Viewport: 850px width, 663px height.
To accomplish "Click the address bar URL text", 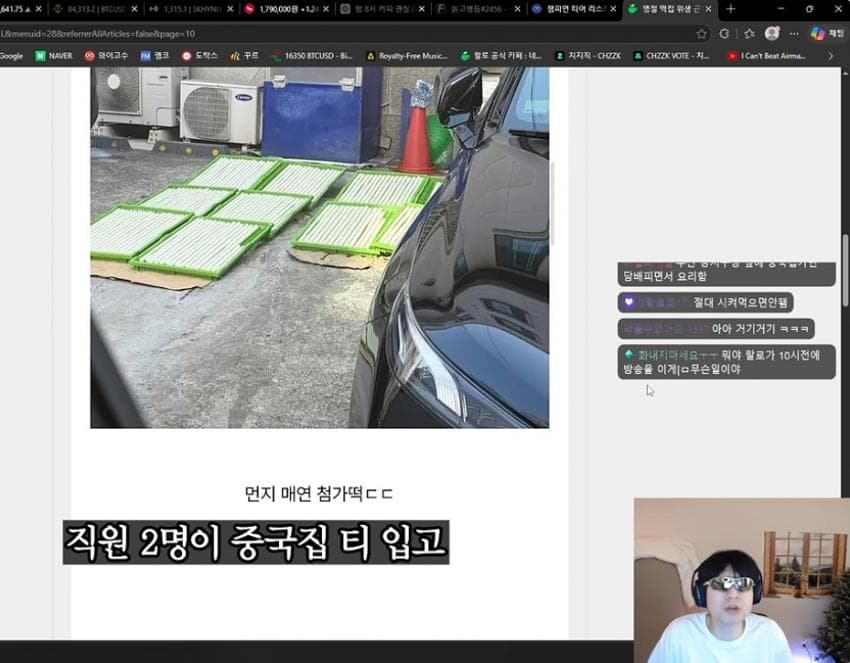I will click(x=98, y=34).
